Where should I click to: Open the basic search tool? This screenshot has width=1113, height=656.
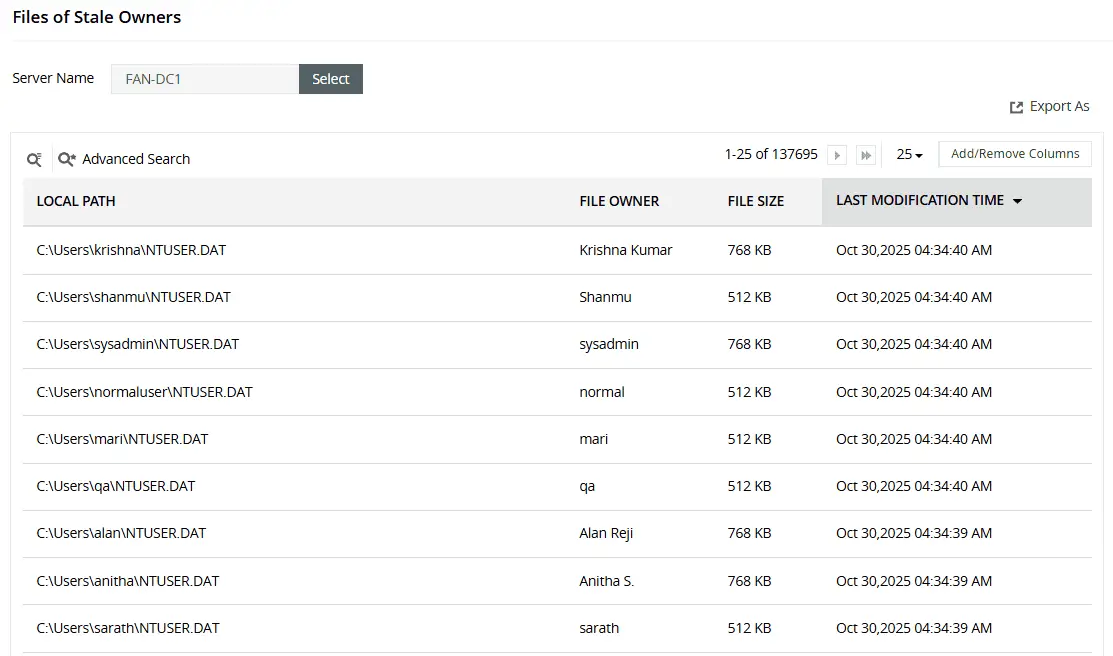(x=33, y=158)
